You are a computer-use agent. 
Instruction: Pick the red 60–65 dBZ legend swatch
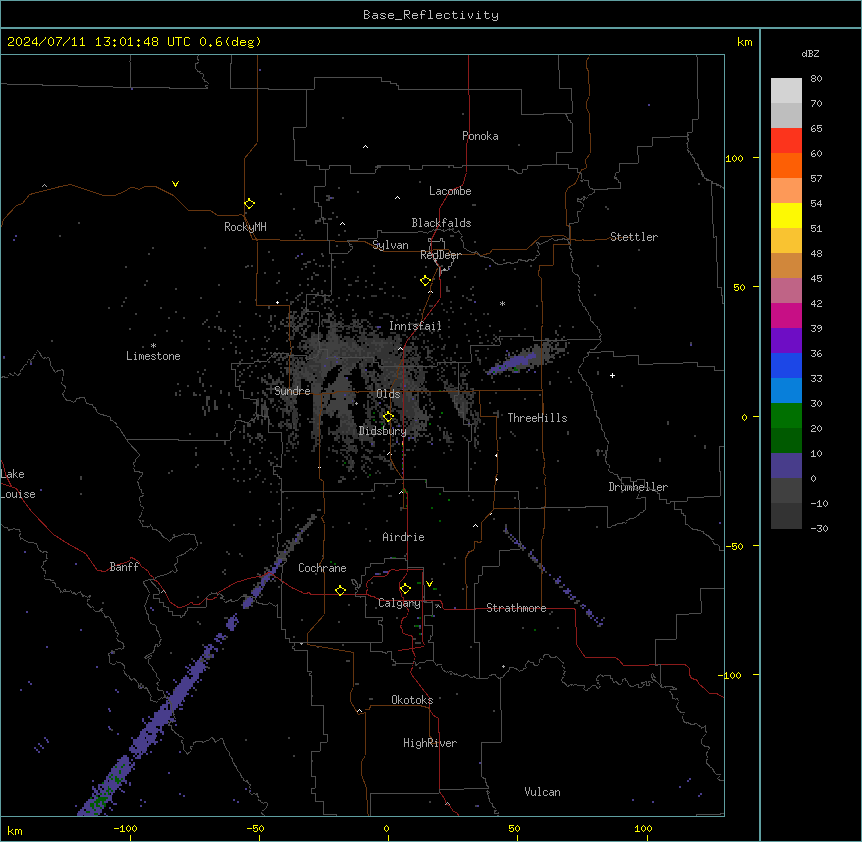point(786,141)
